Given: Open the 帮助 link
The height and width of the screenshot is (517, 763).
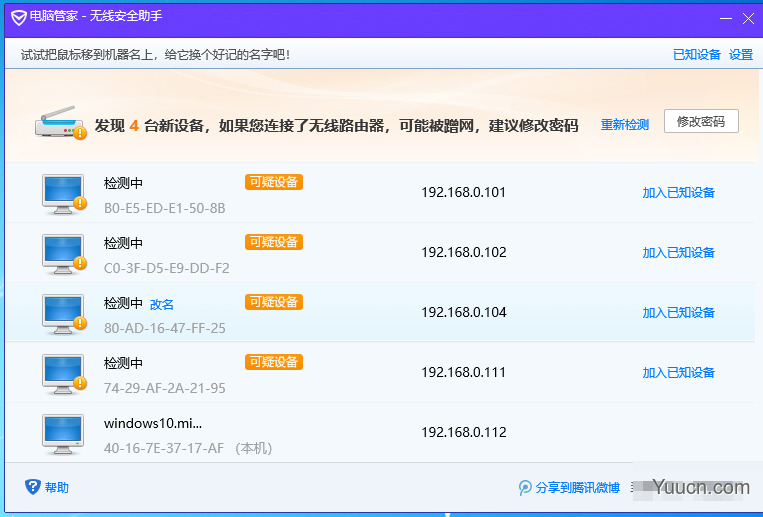Looking at the screenshot, I should 56,487.
